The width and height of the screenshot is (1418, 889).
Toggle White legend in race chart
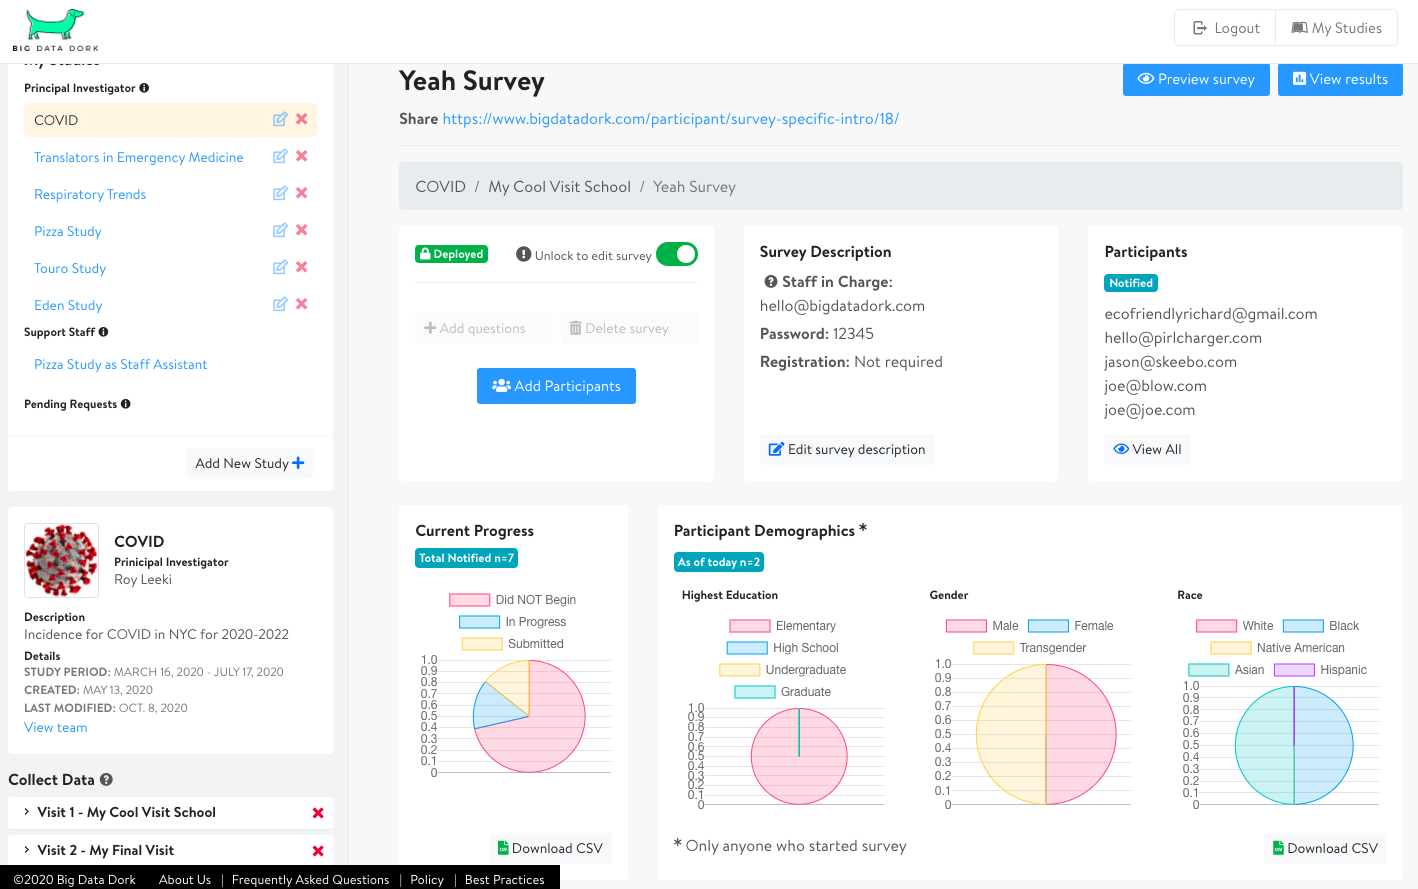coord(1235,626)
